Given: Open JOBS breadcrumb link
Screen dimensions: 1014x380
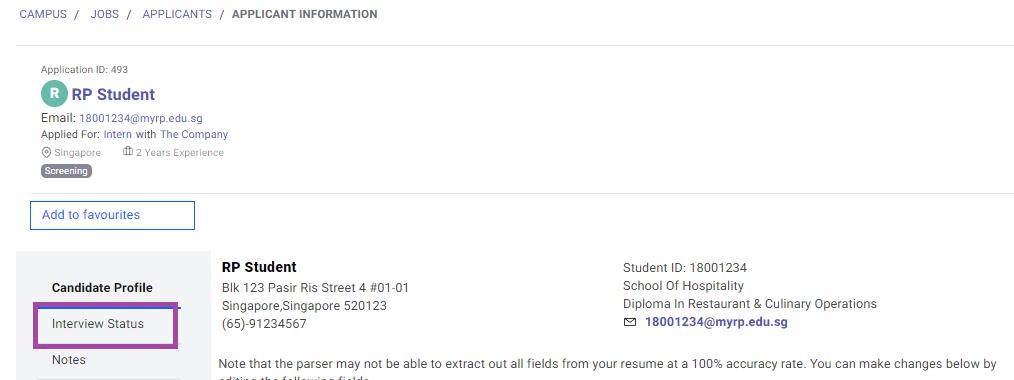Looking at the screenshot, I should (x=105, y=14).
